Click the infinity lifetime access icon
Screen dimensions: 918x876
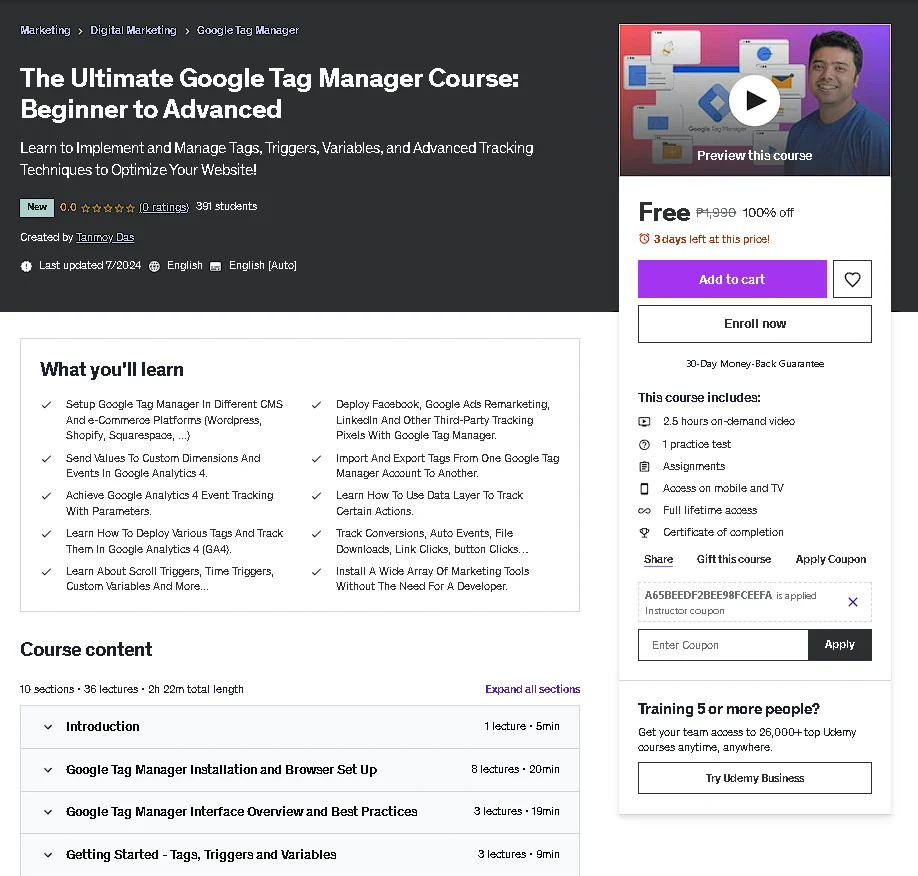pyautogui.click(x=644, y=511)
